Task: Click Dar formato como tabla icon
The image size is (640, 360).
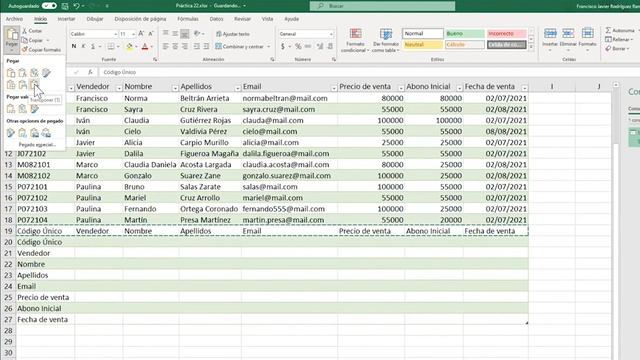Action: pyautogui.click(x=385, y=40)
